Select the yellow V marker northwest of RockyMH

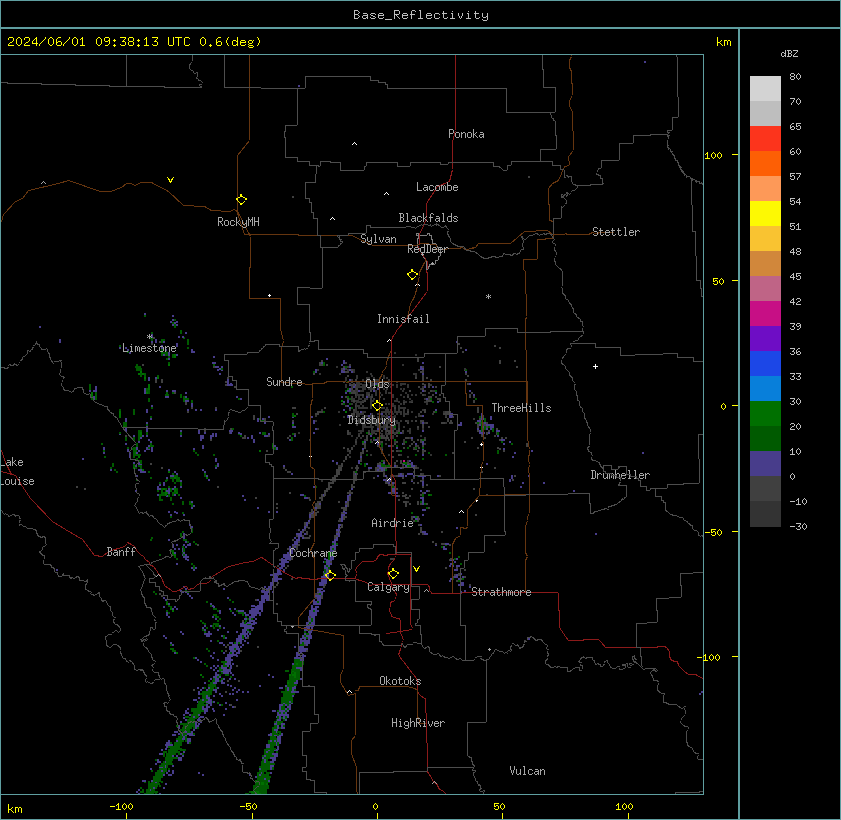click(170, 180)
